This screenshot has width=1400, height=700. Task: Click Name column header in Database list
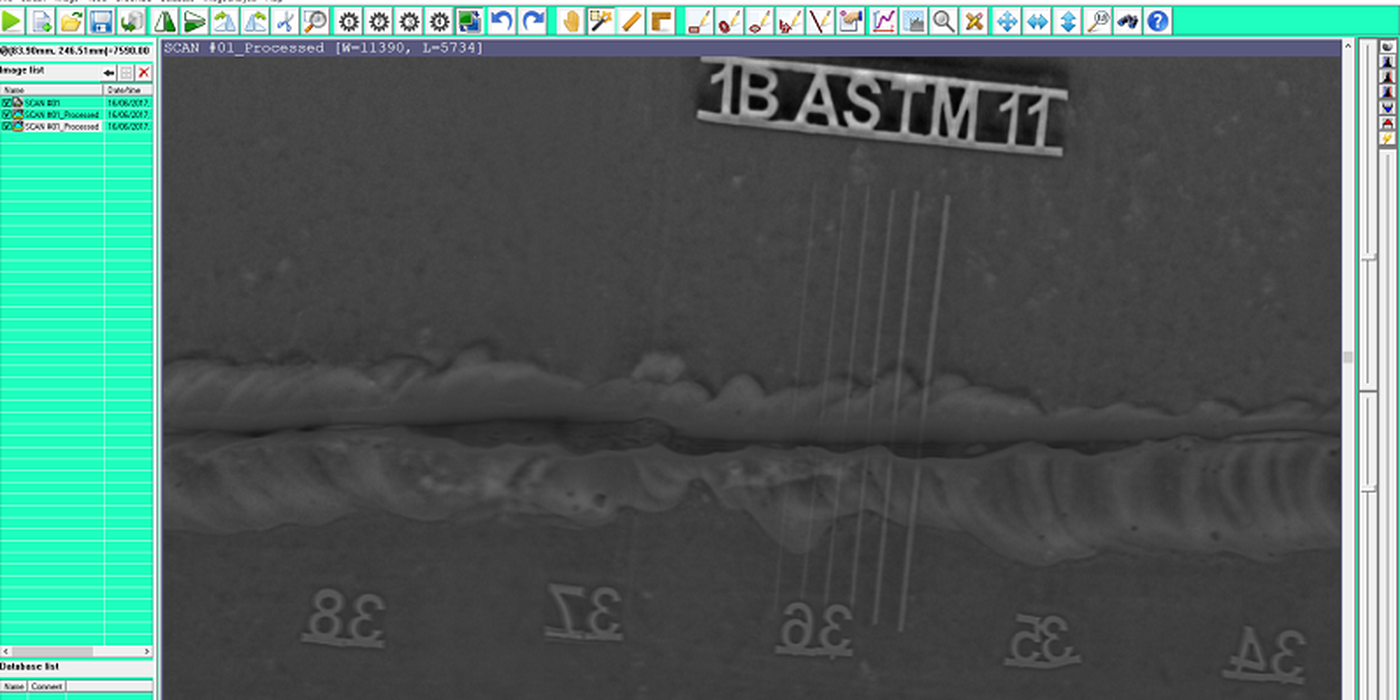click(x=13, y=686)
